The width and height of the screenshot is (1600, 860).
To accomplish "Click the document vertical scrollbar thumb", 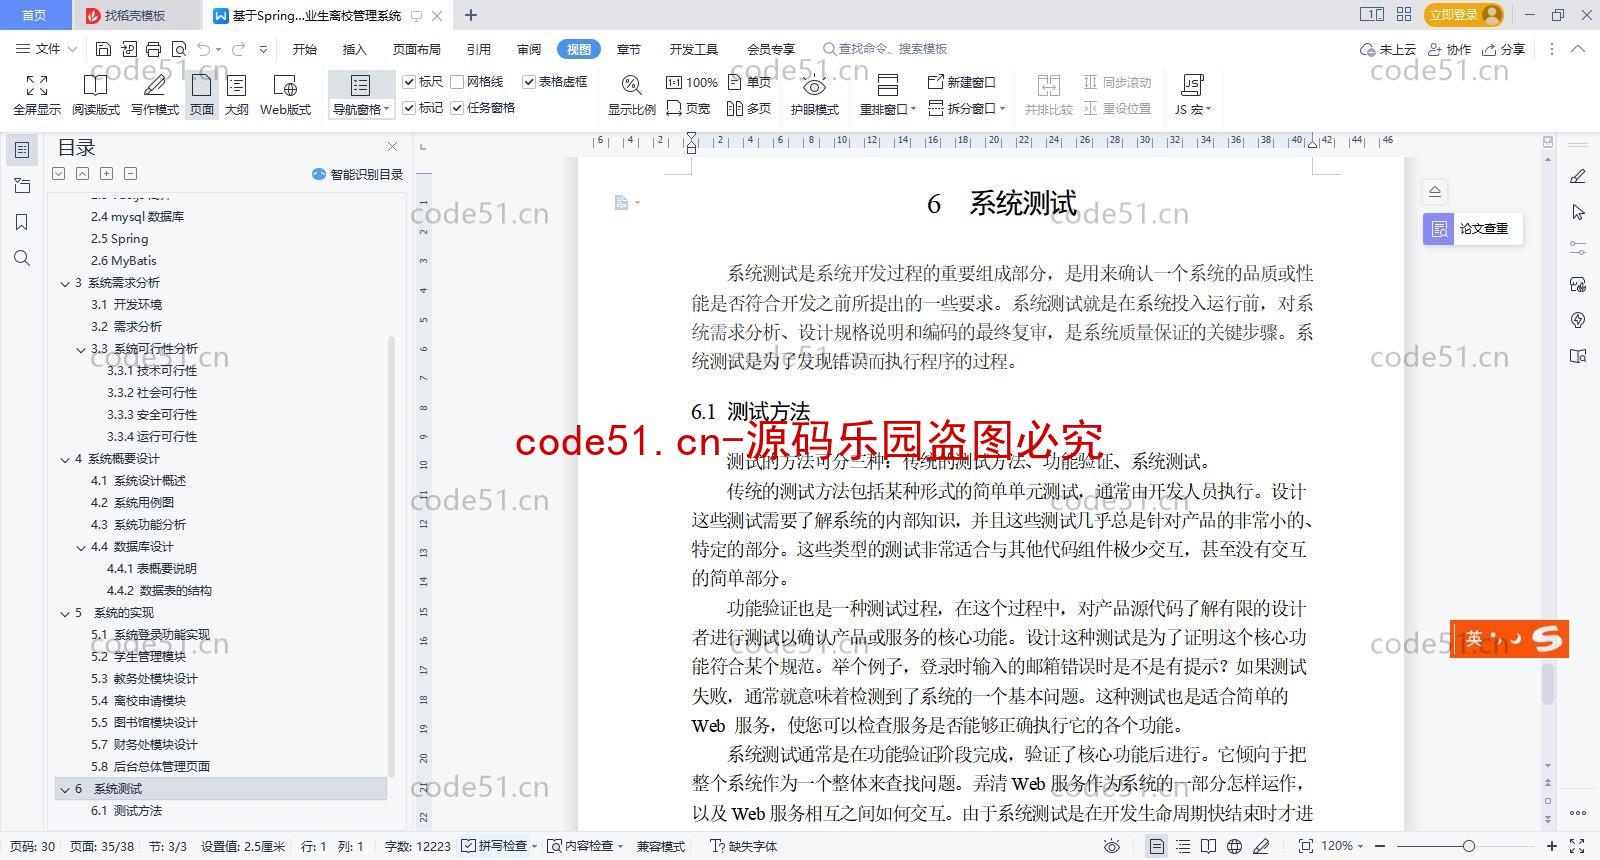I will [1548, 683].
